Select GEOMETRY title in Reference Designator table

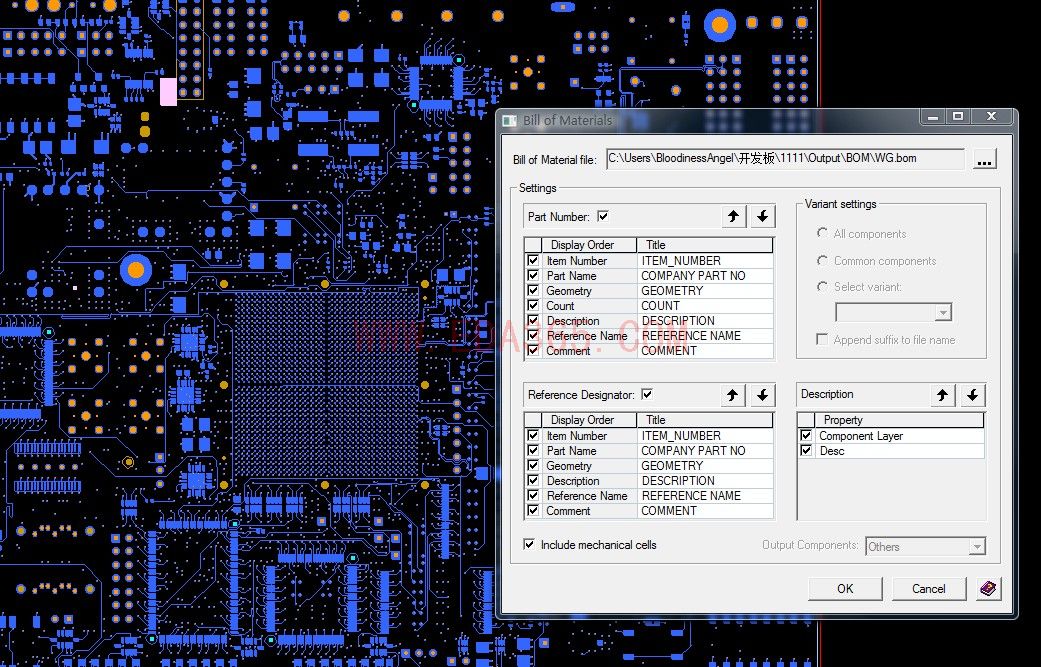(x=706, y=466)
